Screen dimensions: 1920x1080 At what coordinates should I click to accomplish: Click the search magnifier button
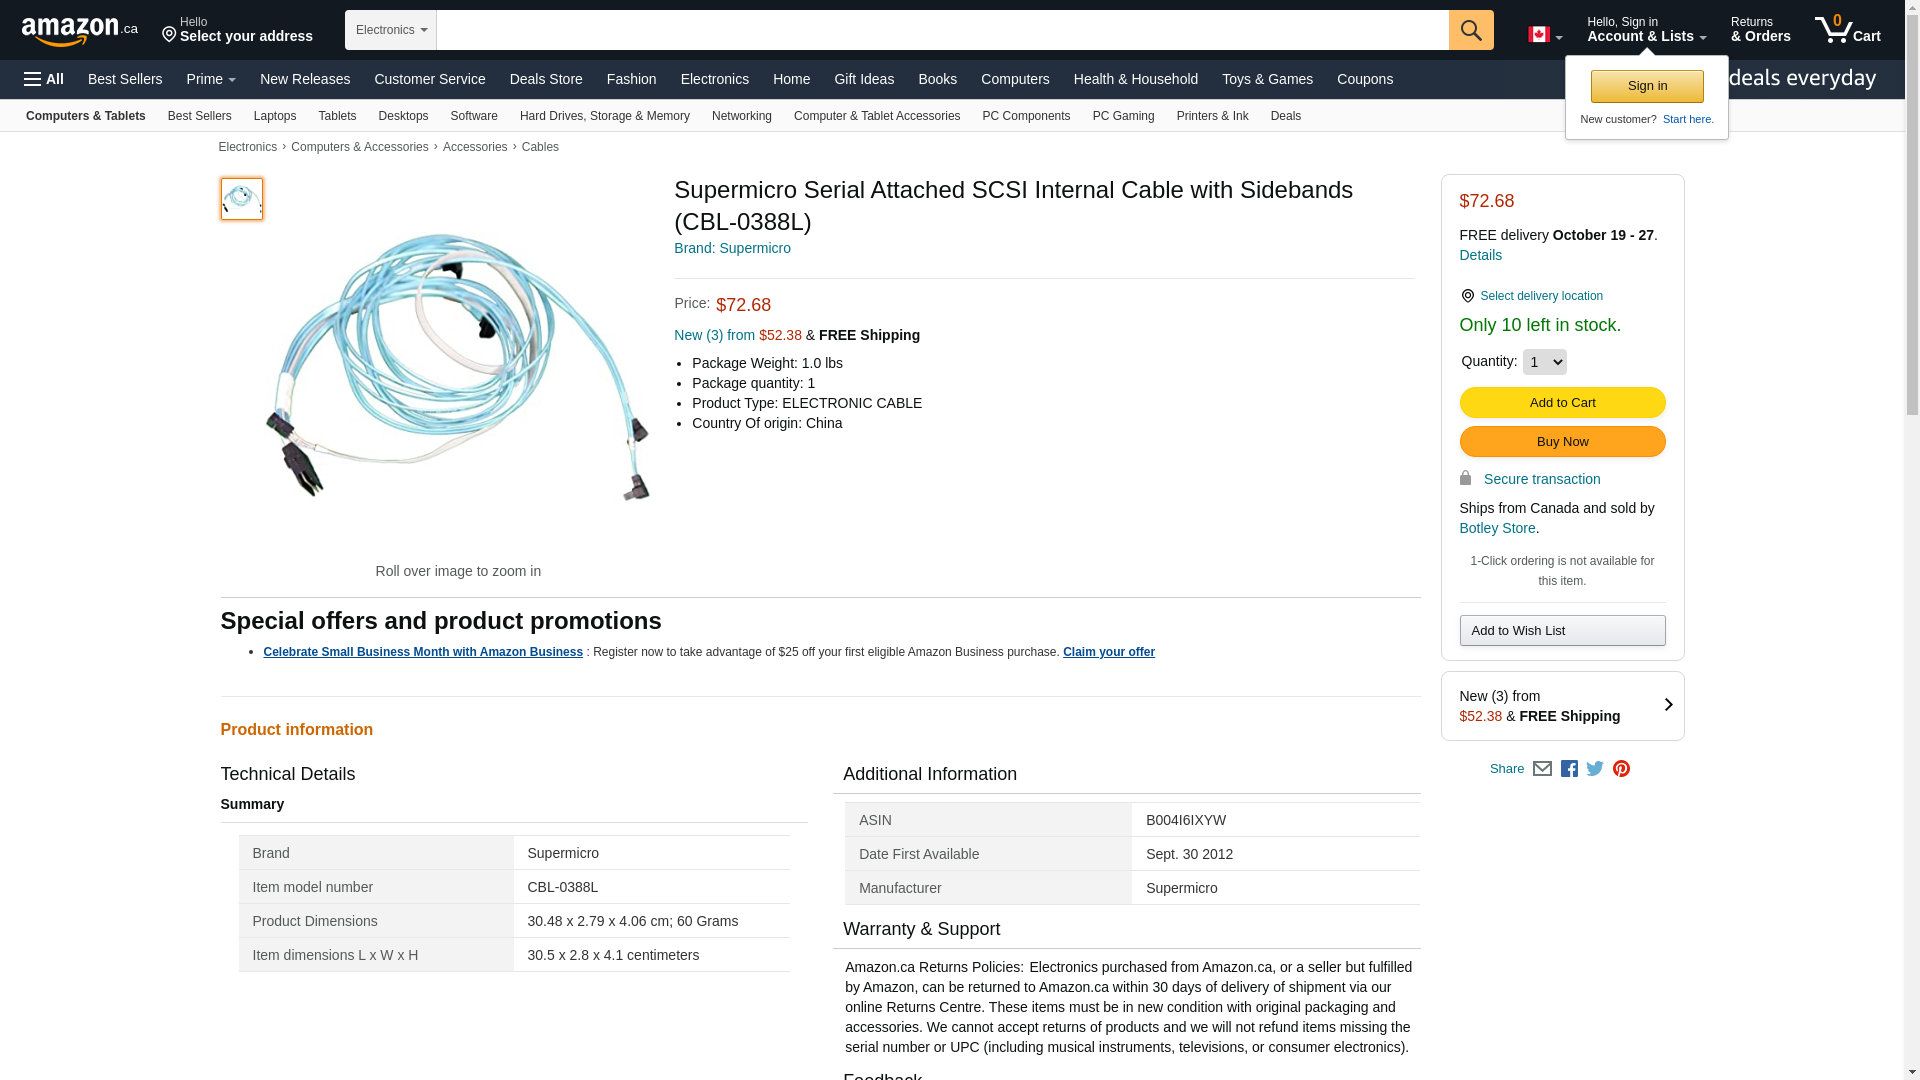point(1470,30)
